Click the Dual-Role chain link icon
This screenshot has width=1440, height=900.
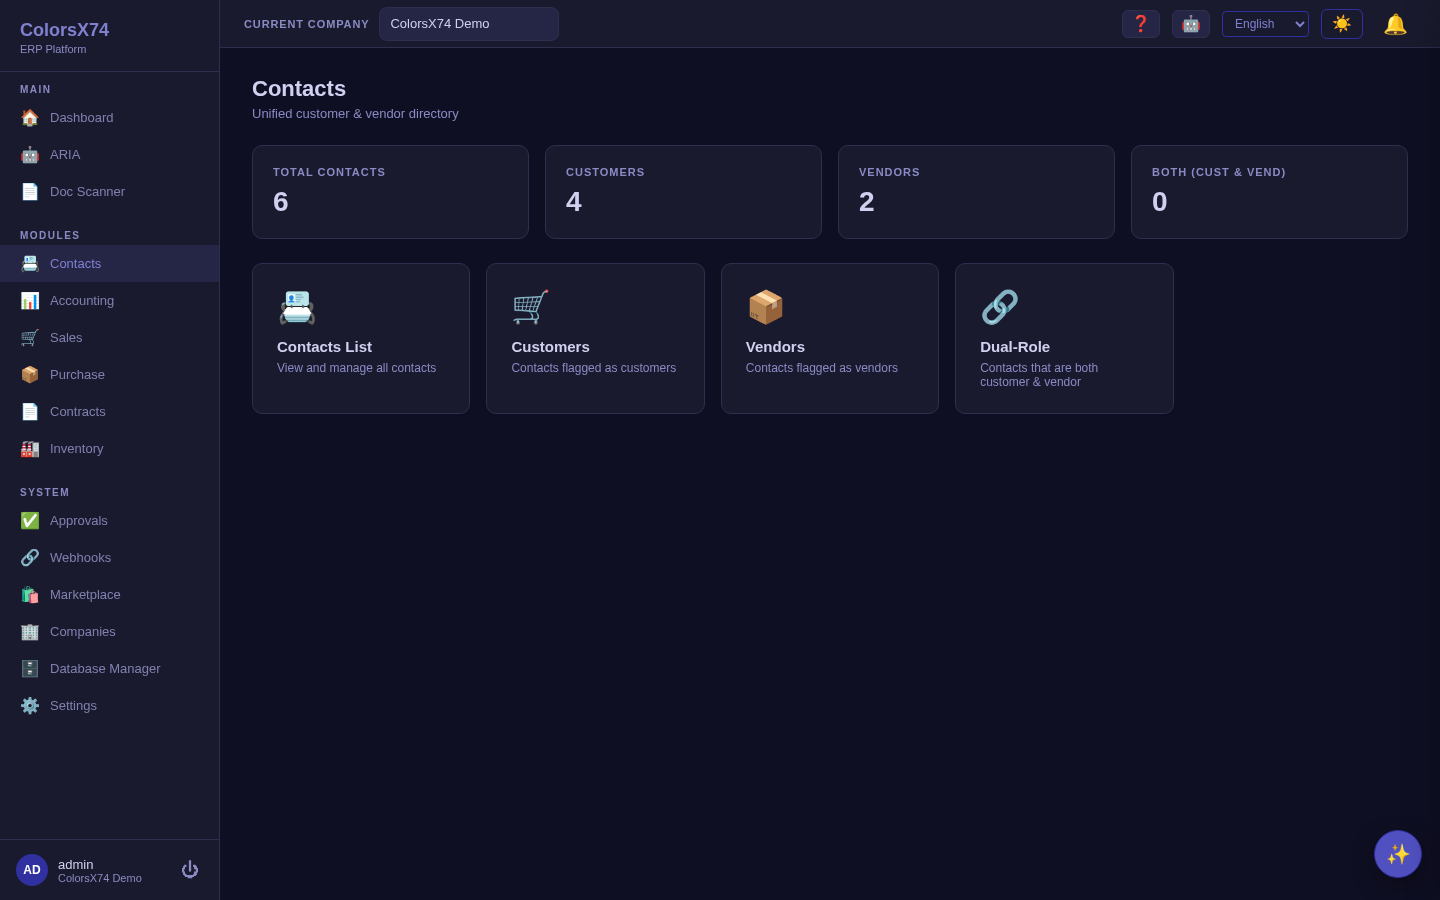pyautogui.click(x=1000, y=307)
